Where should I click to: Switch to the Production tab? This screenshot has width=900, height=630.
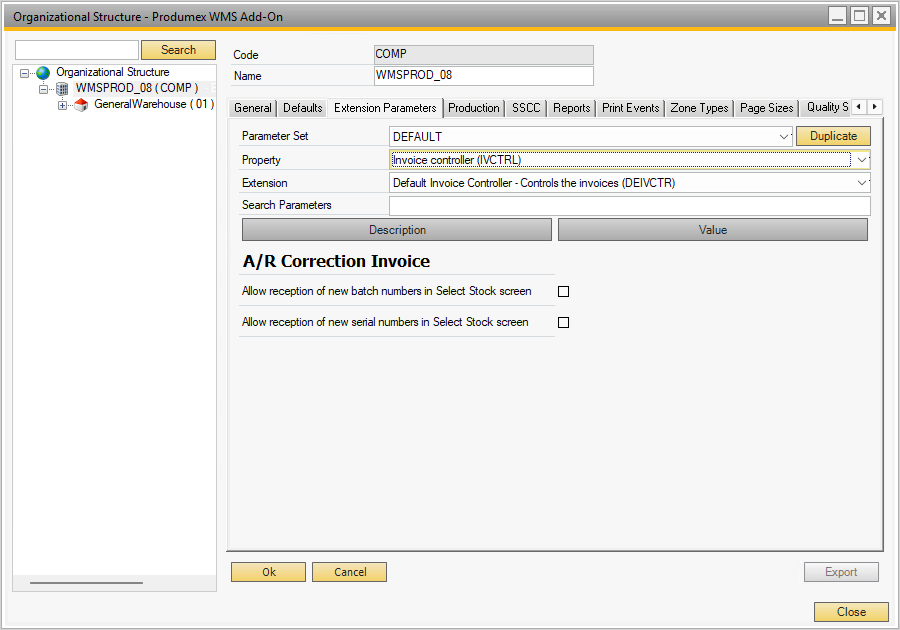(x=473, y=108)
